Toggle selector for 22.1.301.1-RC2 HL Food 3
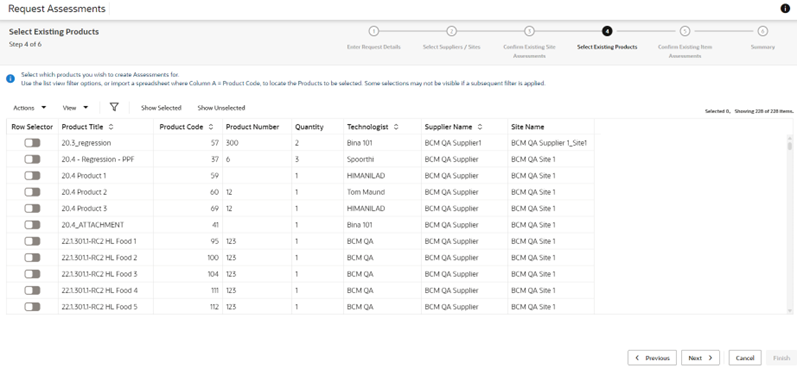This screenshot has height=370, width=797. point(32,274)
